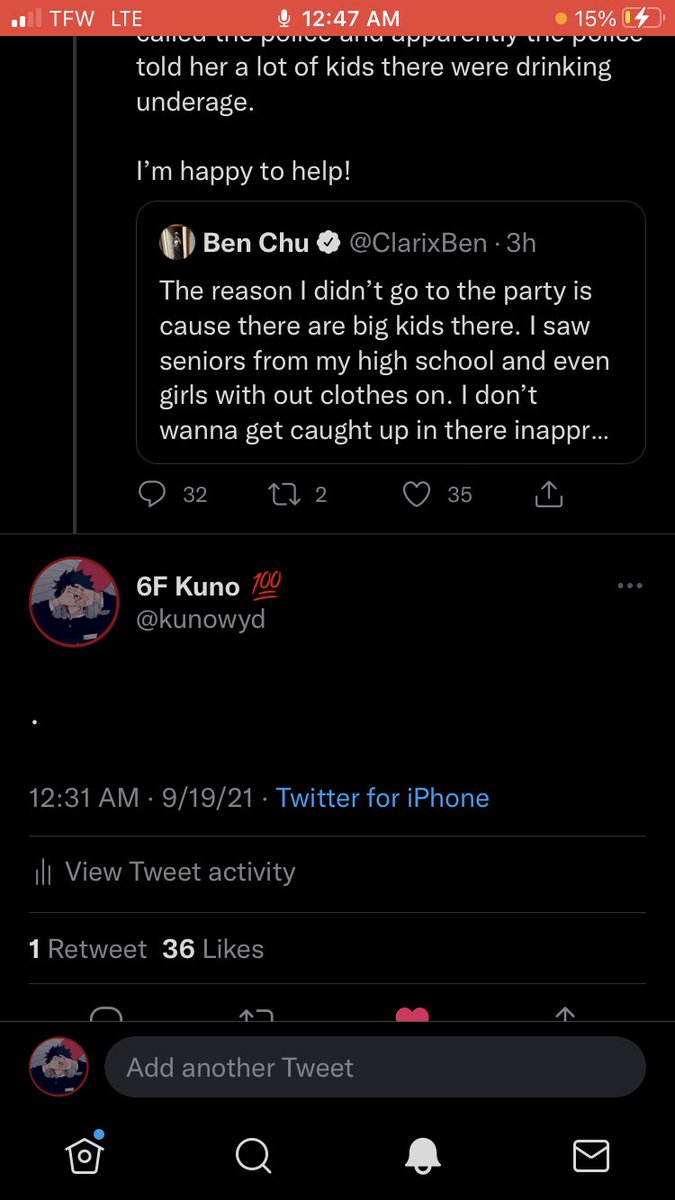
Task: View the 1 Retweet list
Action: click(x=88, y=949)
